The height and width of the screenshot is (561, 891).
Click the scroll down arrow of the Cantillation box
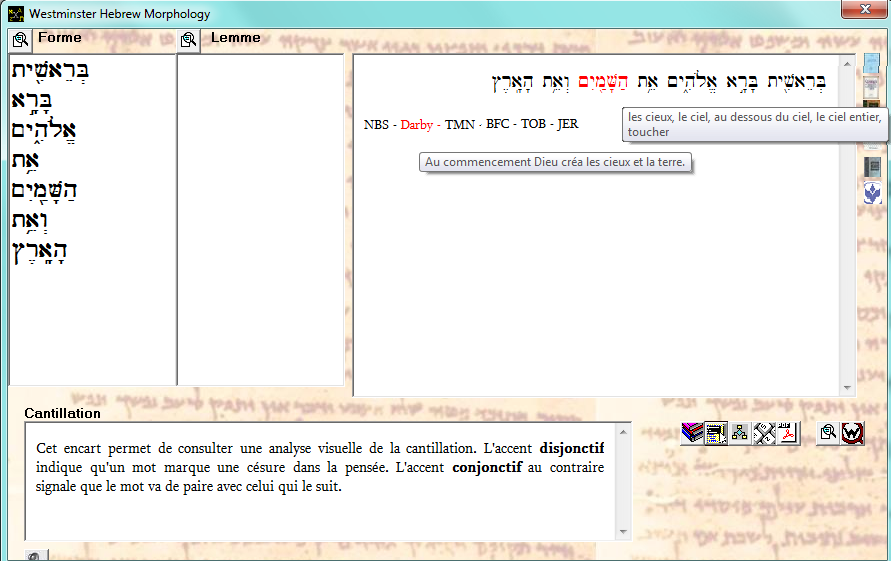click(x=623, y=532)
